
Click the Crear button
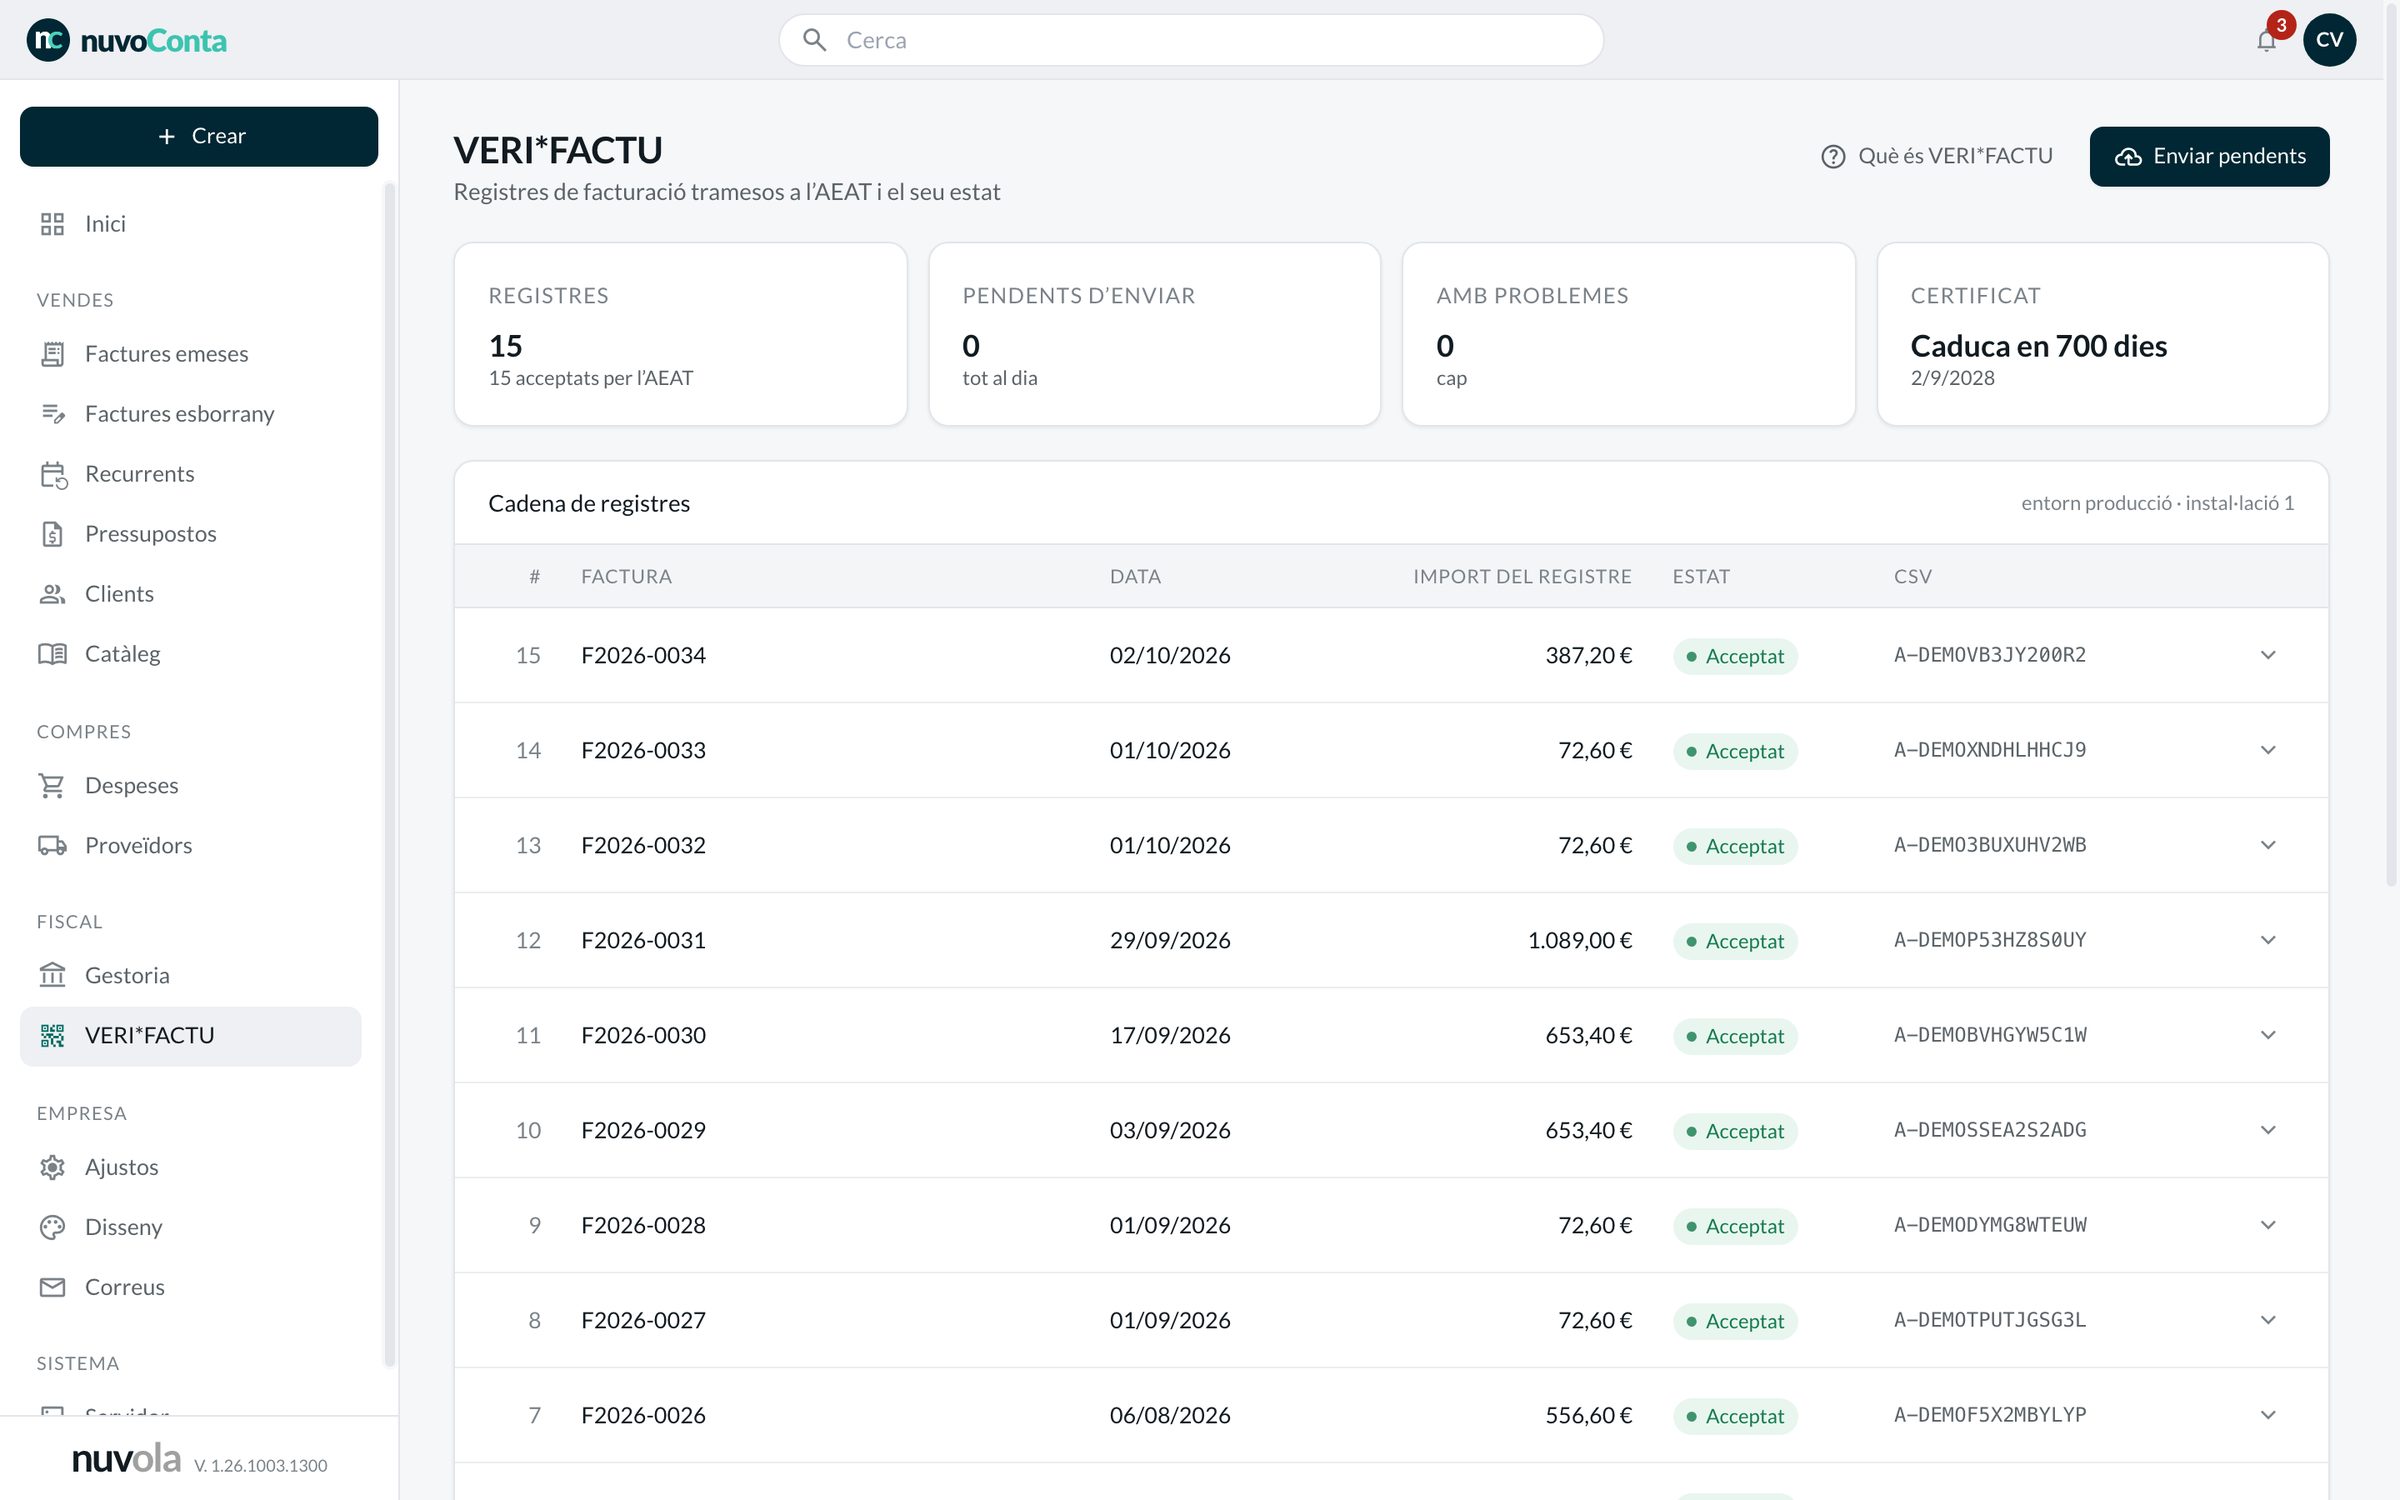[x=199, y=136]
